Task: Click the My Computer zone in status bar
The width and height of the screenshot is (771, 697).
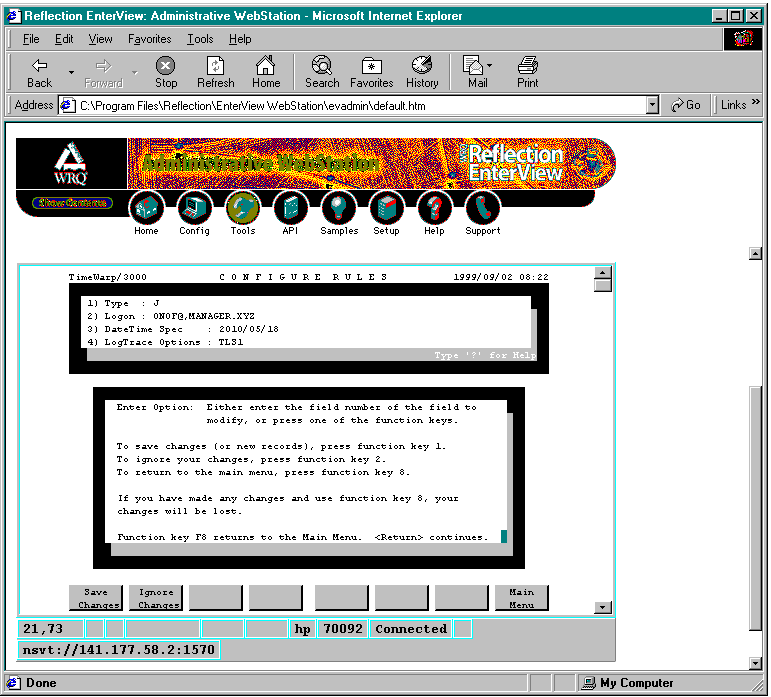Action: [x=627, y=683]
